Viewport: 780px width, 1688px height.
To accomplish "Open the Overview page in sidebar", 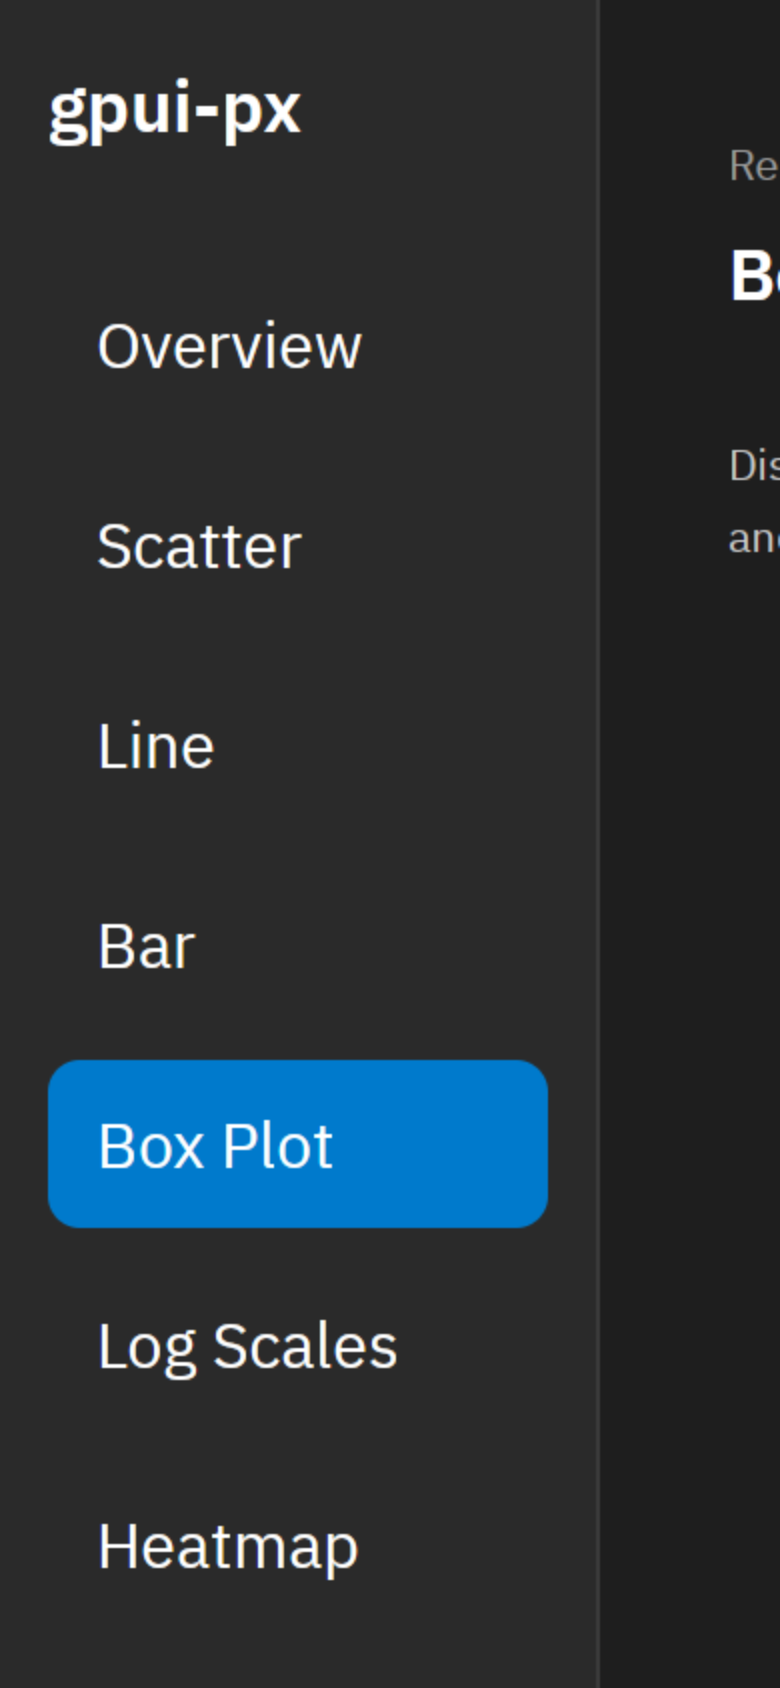I will tap(298, 345).
